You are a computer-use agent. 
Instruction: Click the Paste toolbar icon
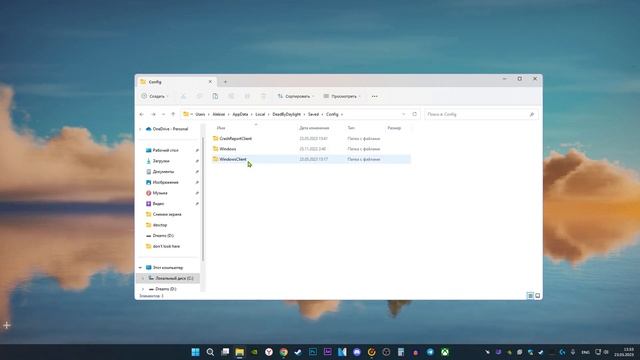click(x=215, y=96)
